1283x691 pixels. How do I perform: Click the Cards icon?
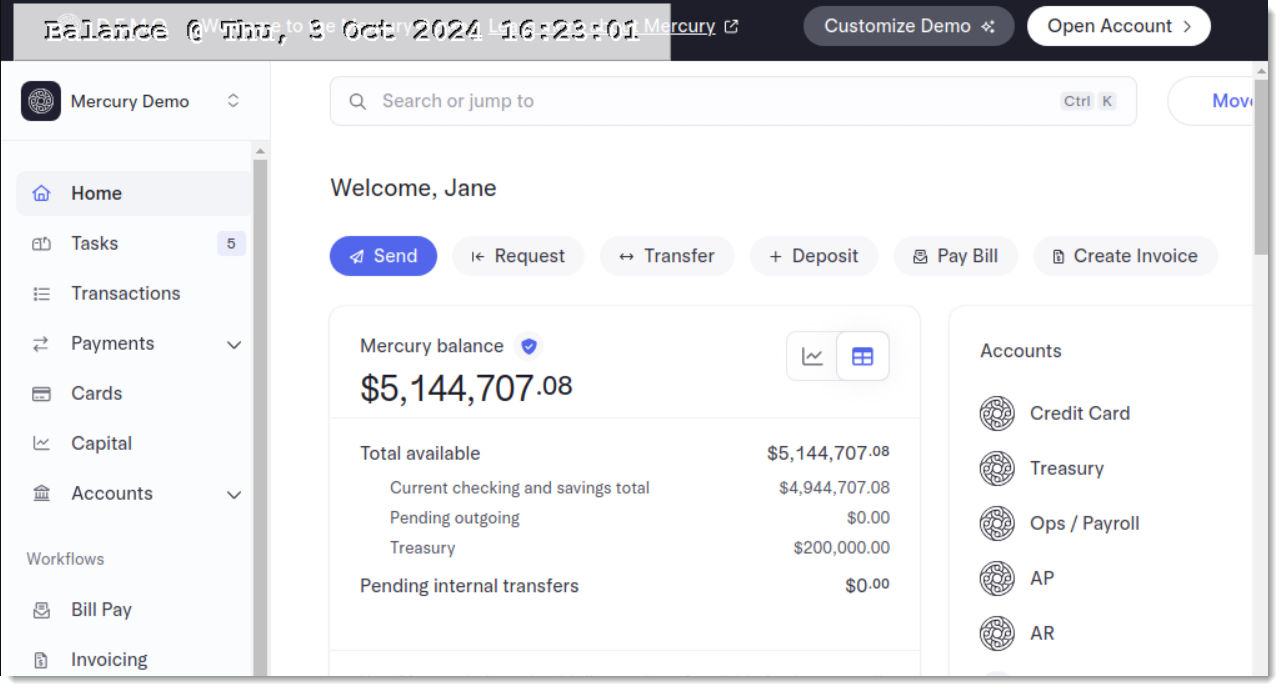coord(41,393)
